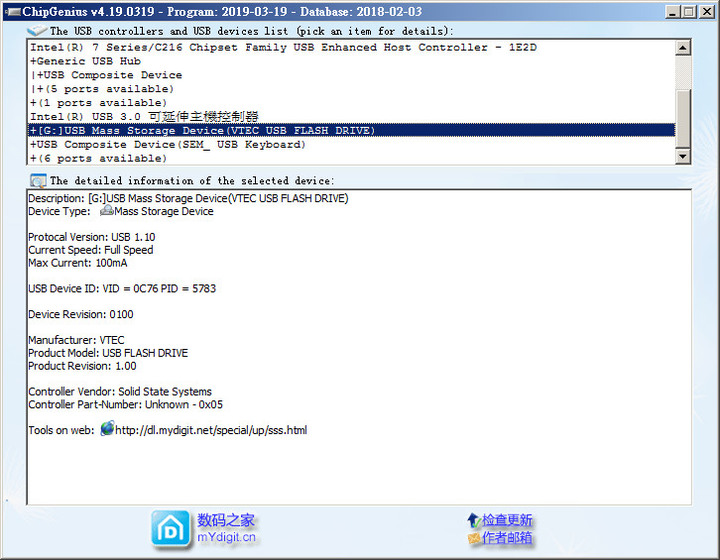Click the magnifier icon beside detailed information heading

(x=38, y=180)
